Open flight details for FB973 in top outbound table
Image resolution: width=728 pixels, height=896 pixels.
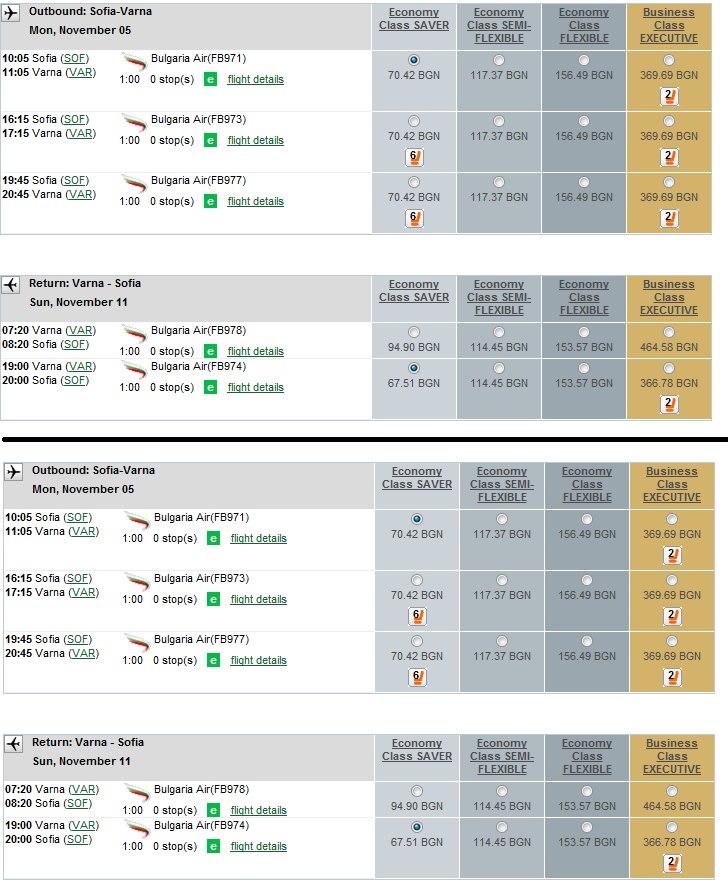[x=255, y=141]
